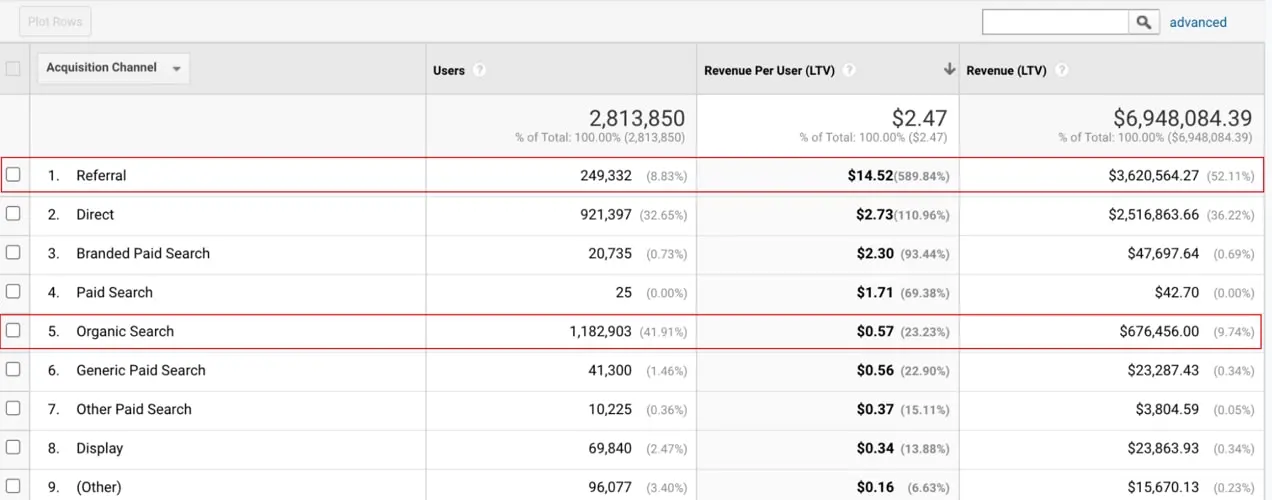Select (Other) users value 96,077
The image size is (1272, 500).
click(610, 487)
